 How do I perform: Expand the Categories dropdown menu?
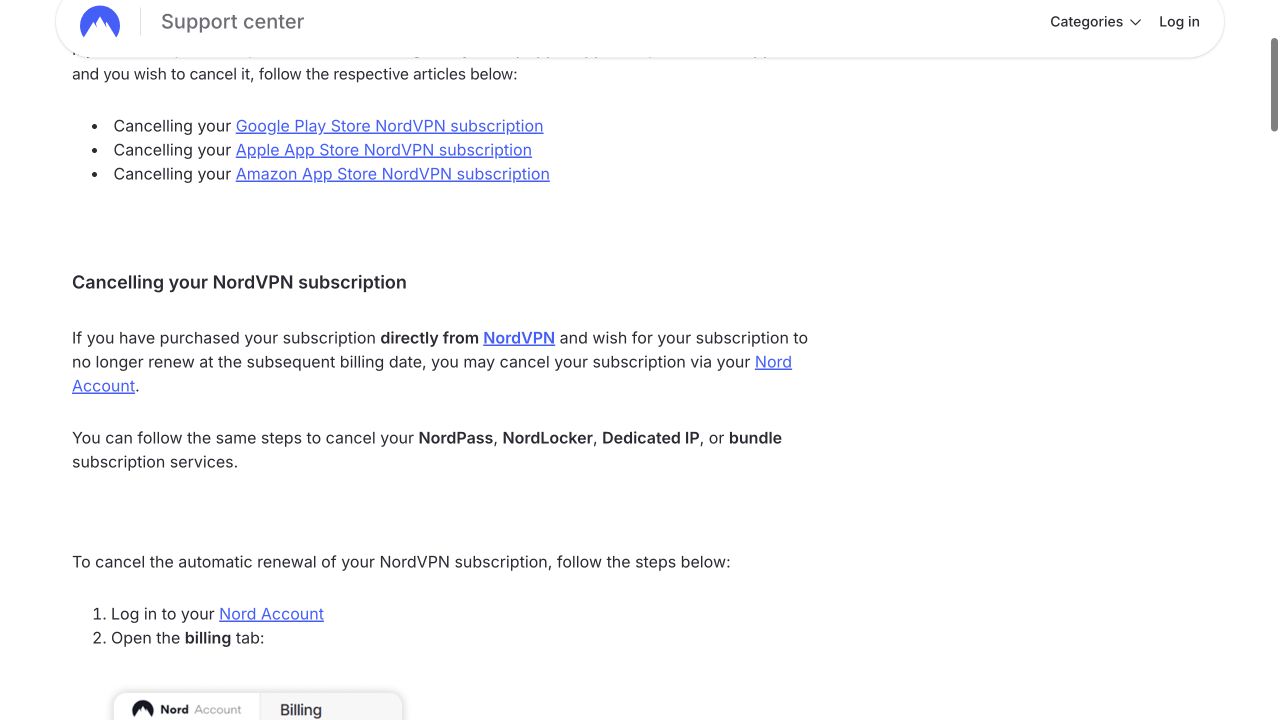click(x=1095, y=22)
